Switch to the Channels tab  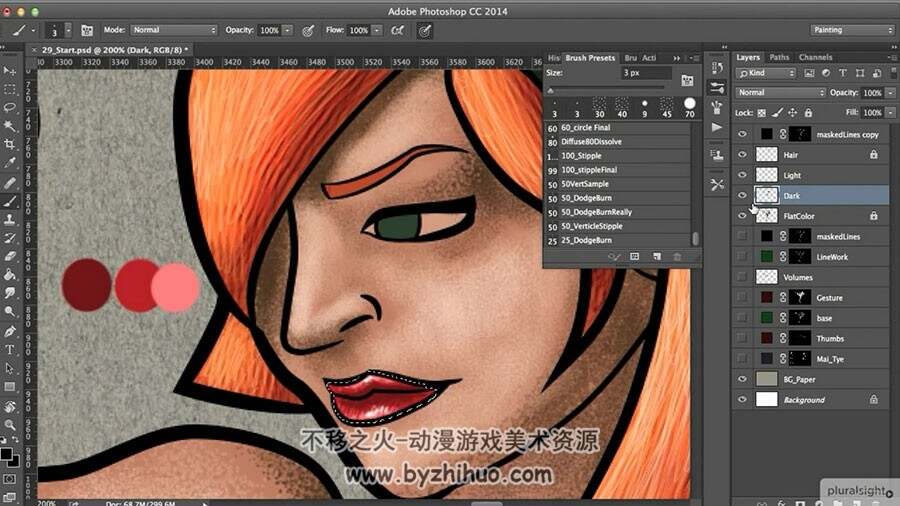pos(815,57)
